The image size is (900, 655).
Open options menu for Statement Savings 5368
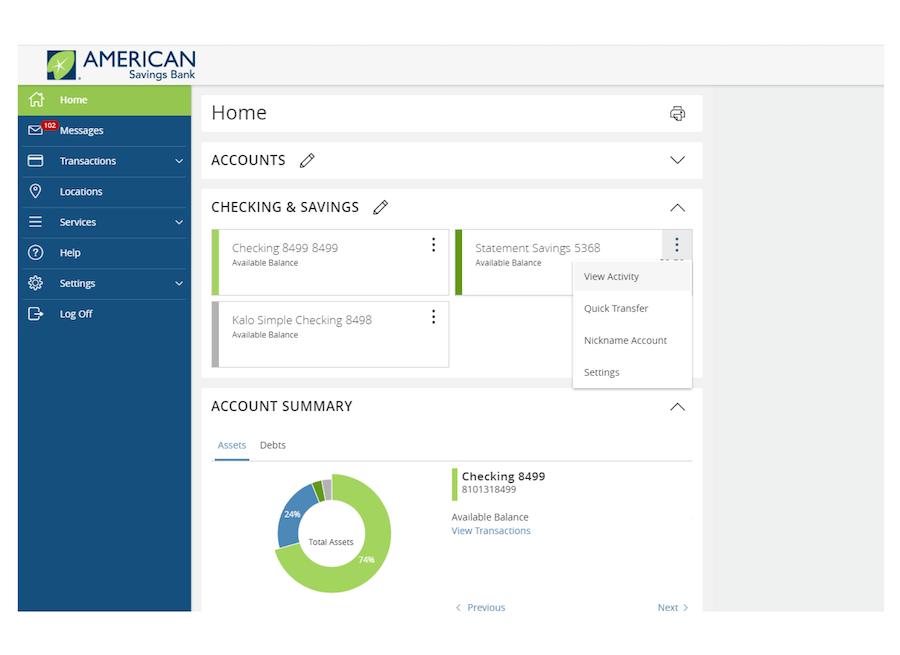click(x=677, y=245)
